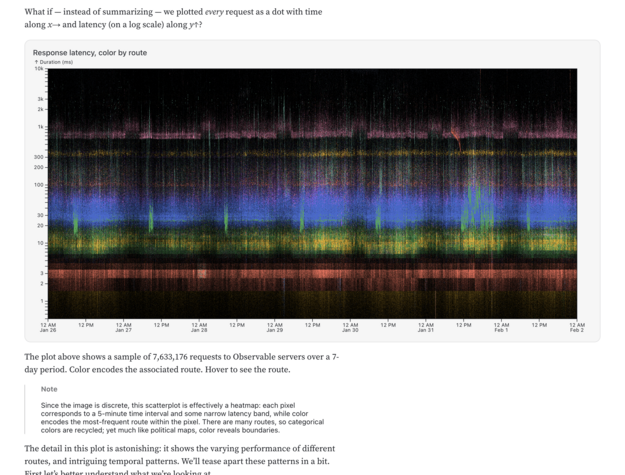Viewport: 625px width, 475px height.
Task: Click the 300 tick label on the y-axis
Action: point(39,157)
